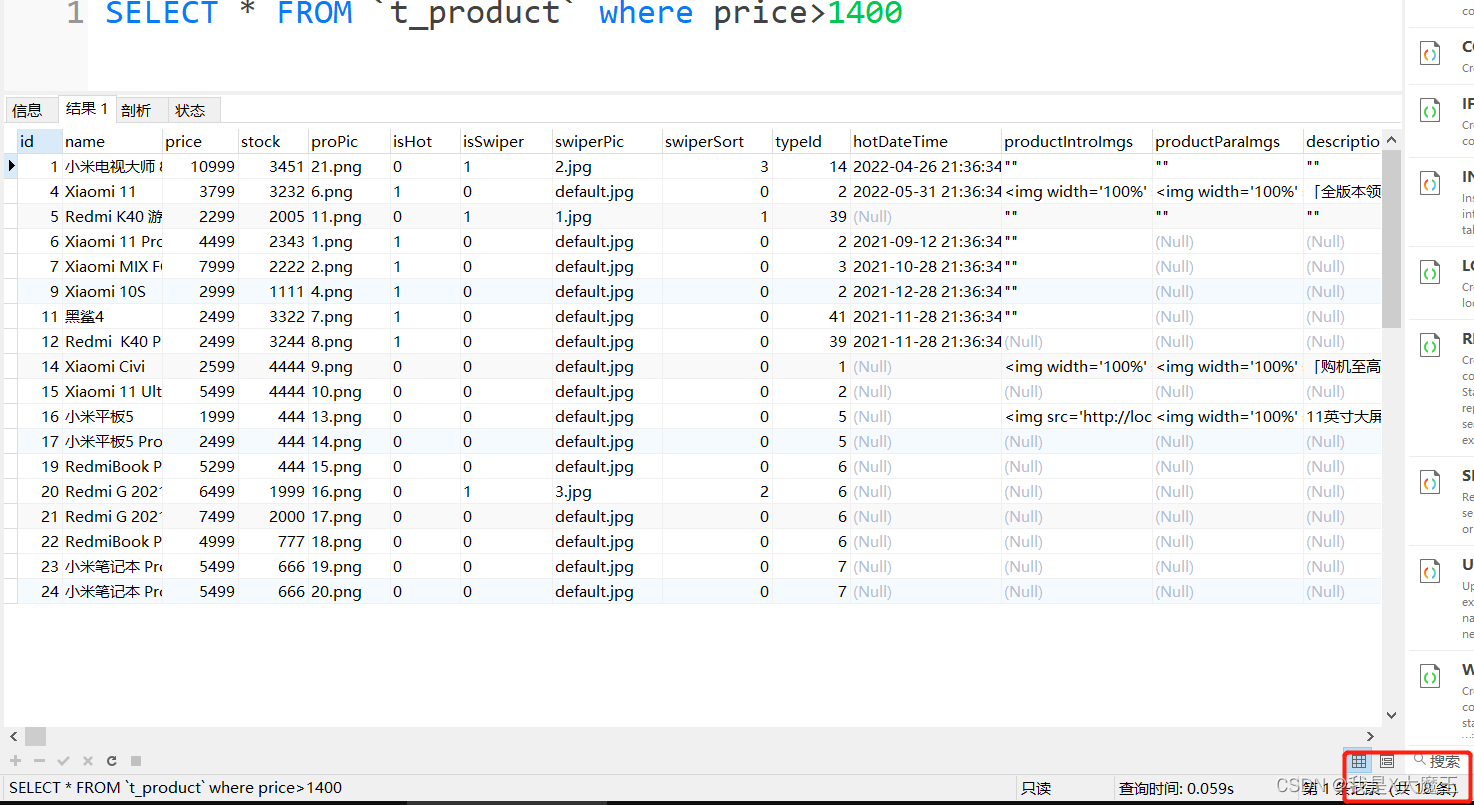Click the discard changes X icon

87,761
